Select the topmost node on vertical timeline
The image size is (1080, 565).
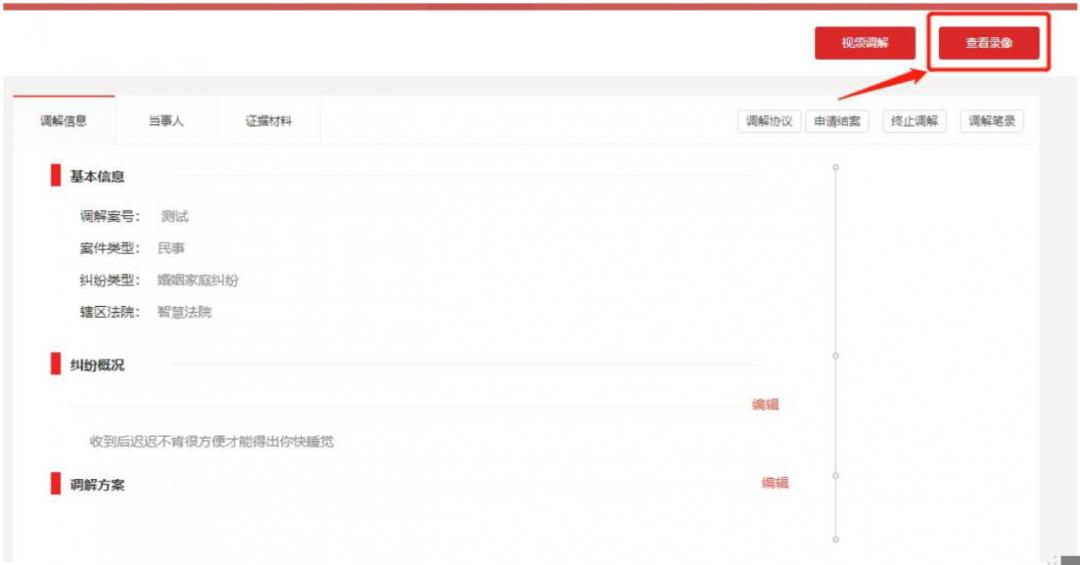835,167
